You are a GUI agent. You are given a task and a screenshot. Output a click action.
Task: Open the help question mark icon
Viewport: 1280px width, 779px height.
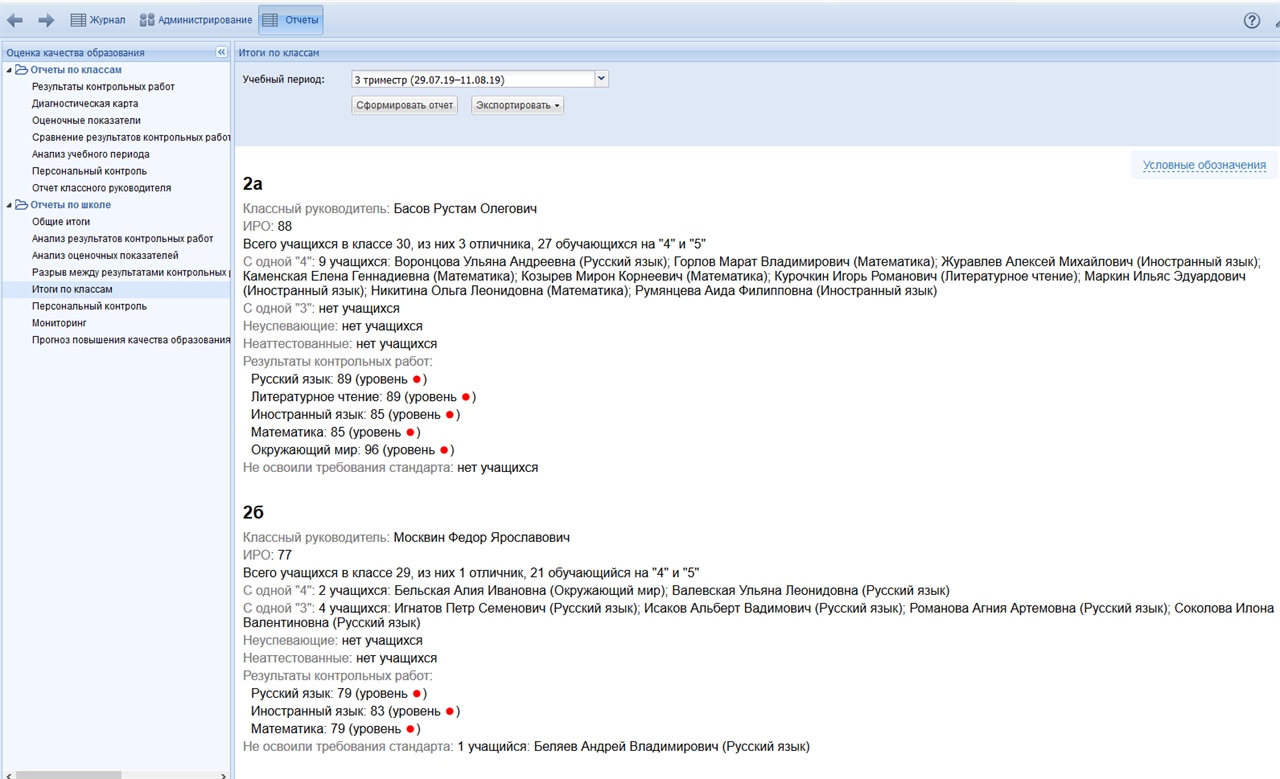1251,20
